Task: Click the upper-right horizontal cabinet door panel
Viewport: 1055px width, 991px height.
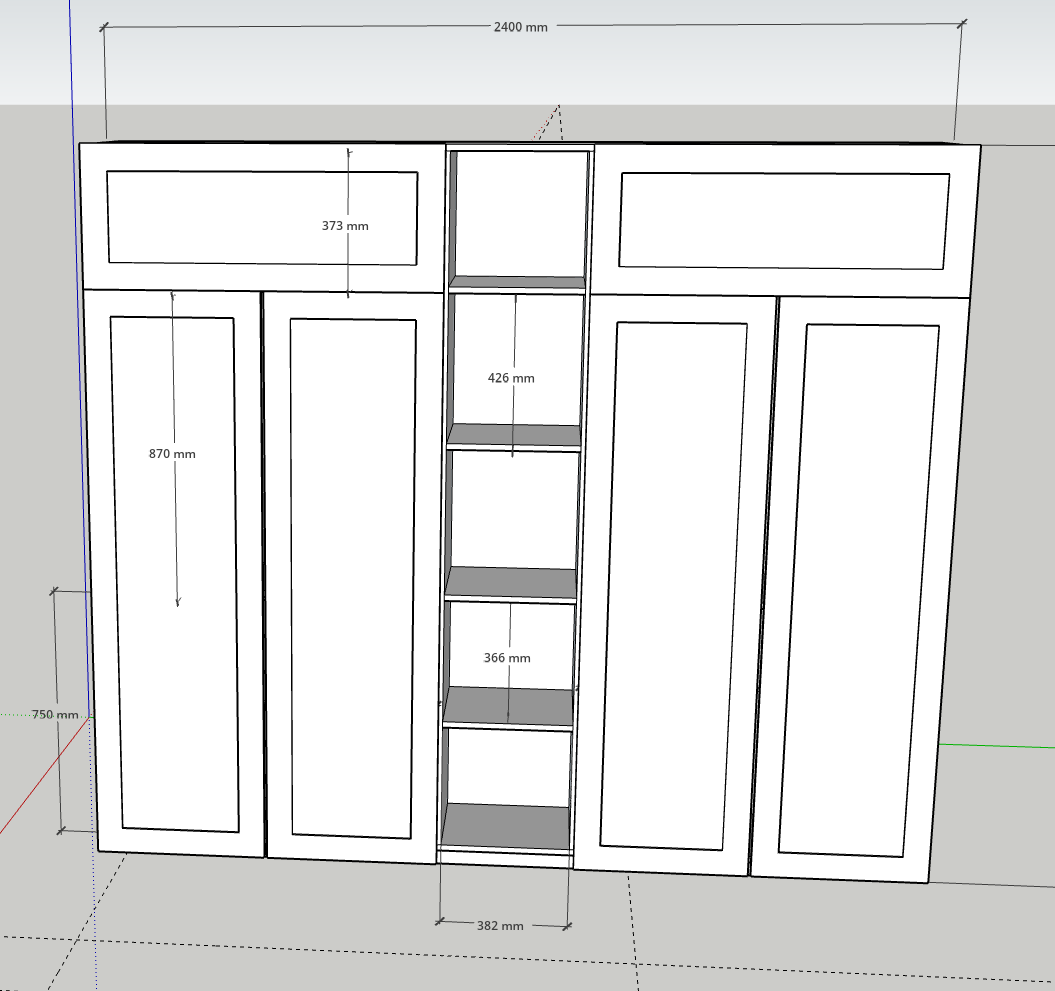Action: coord(783,221)
